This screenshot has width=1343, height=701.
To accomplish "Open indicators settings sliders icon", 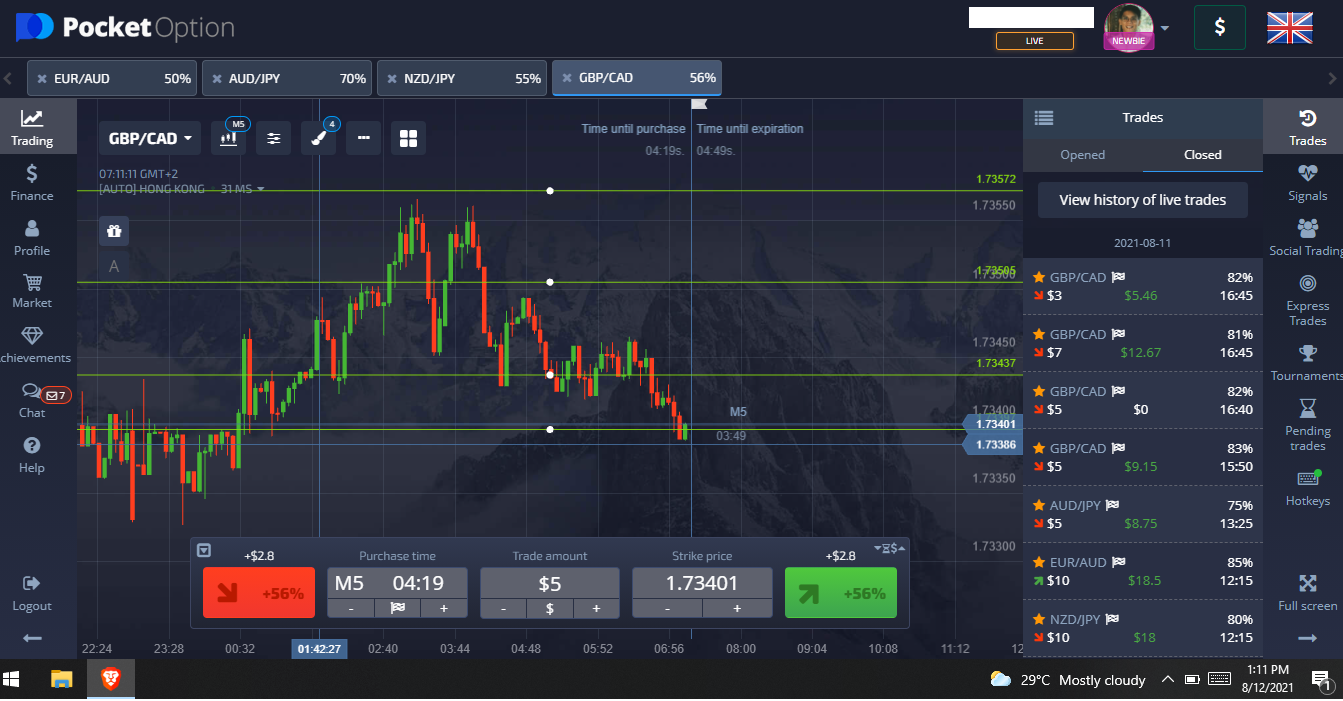I will coord(273,138).
